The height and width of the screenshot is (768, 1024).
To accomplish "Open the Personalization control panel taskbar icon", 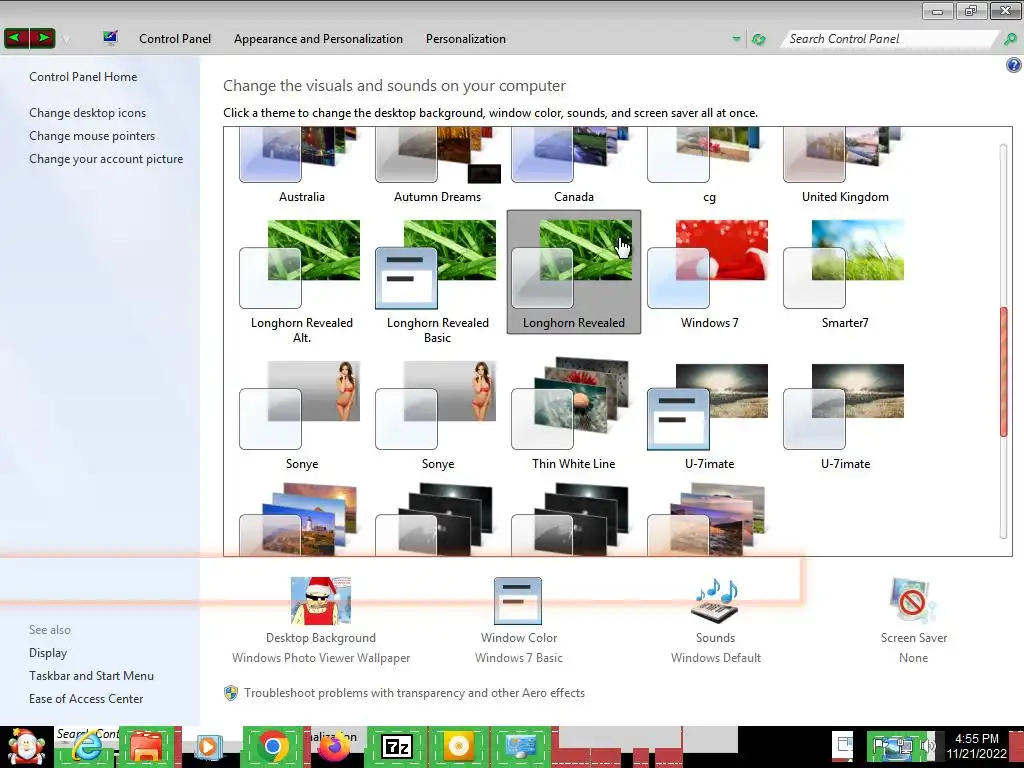I will click(520, 747).
